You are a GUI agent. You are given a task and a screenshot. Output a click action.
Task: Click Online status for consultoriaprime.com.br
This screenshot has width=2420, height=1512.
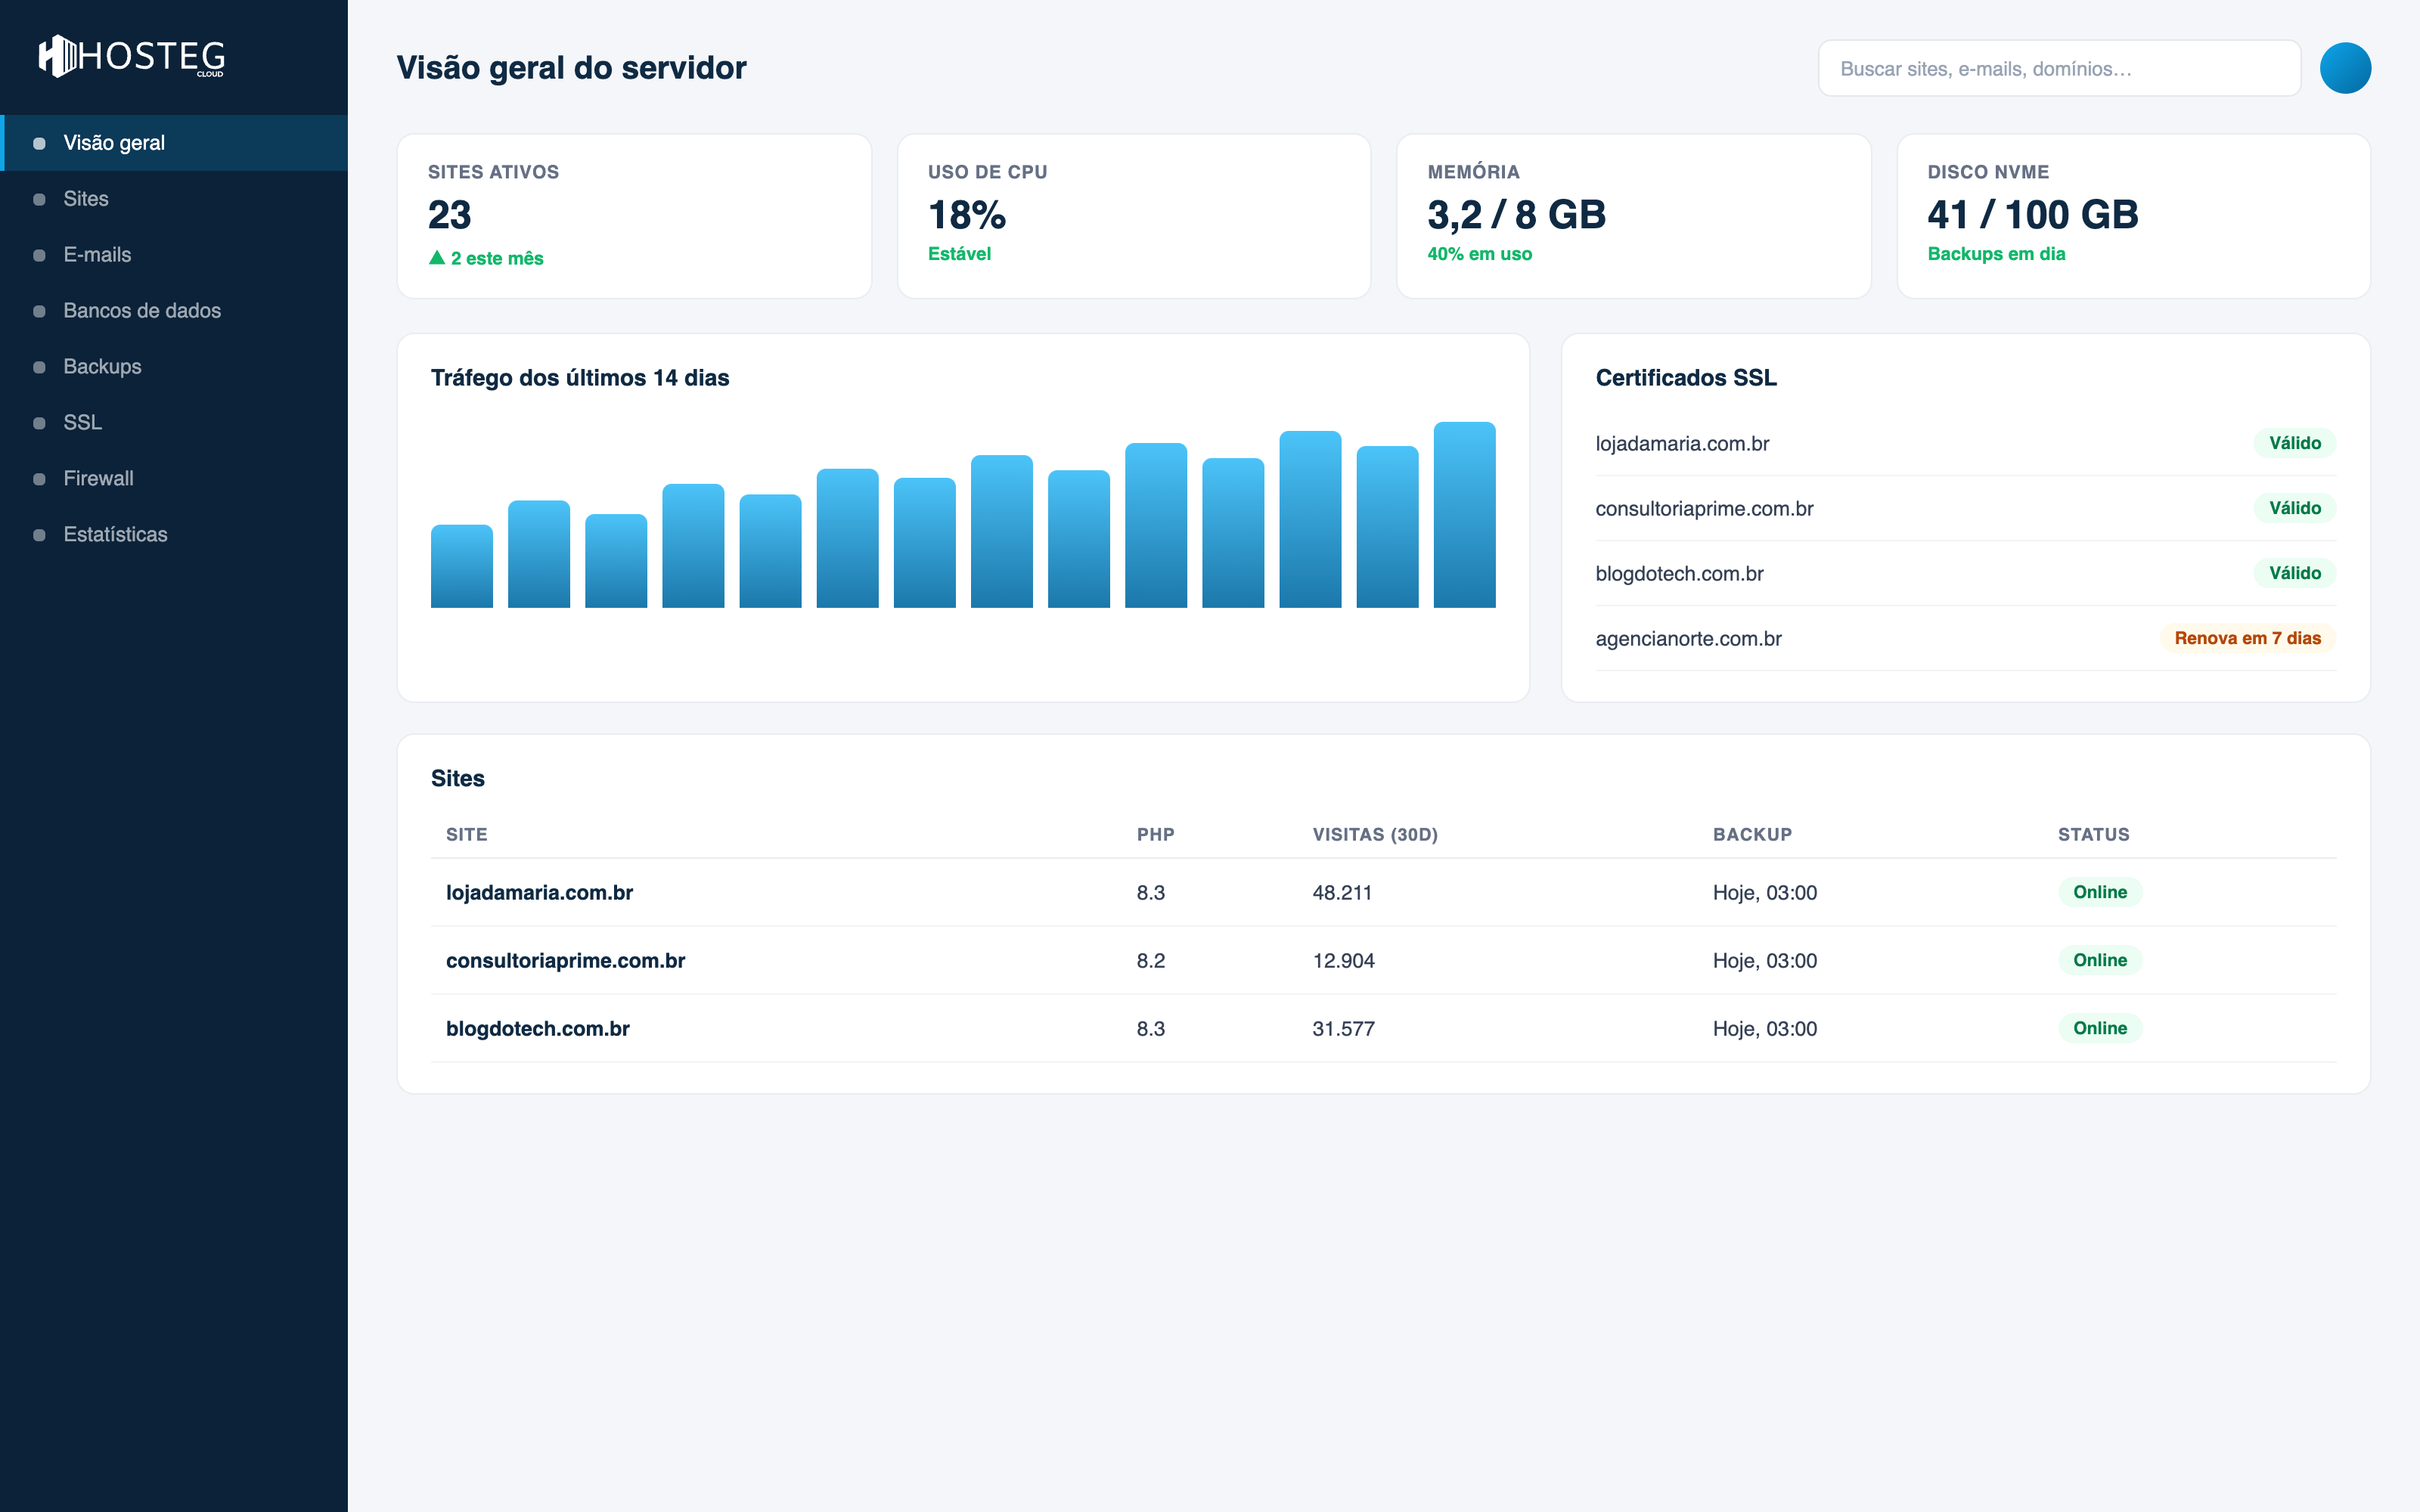2099,960
